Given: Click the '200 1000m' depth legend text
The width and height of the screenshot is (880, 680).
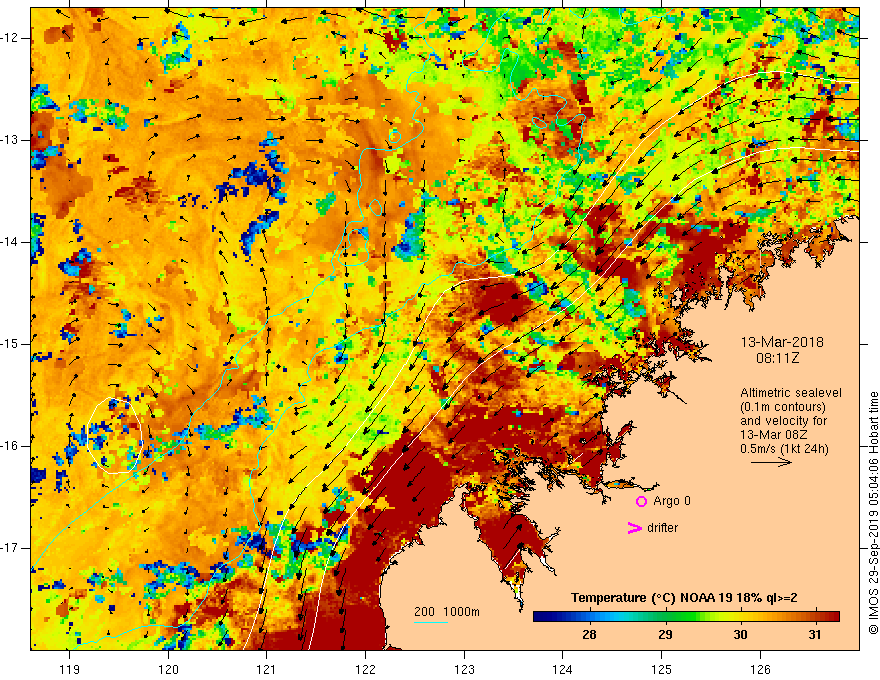Looking at the screenshot, I should (447, 612).
